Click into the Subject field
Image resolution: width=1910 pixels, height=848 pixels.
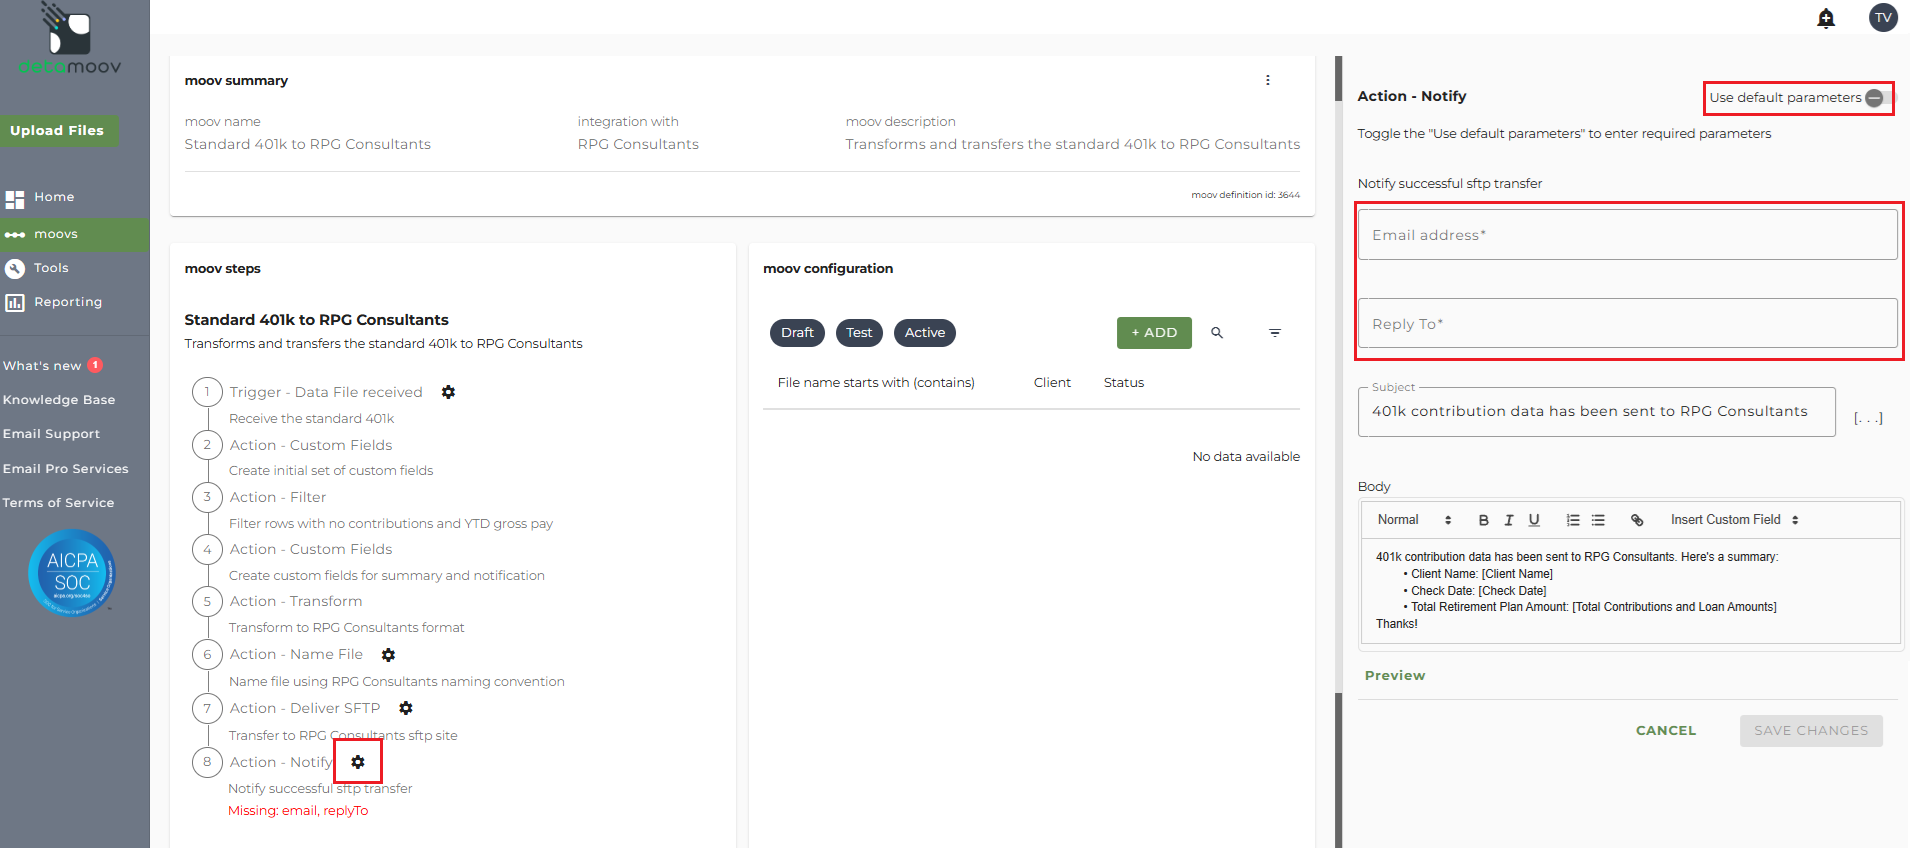pos(1596,412)
